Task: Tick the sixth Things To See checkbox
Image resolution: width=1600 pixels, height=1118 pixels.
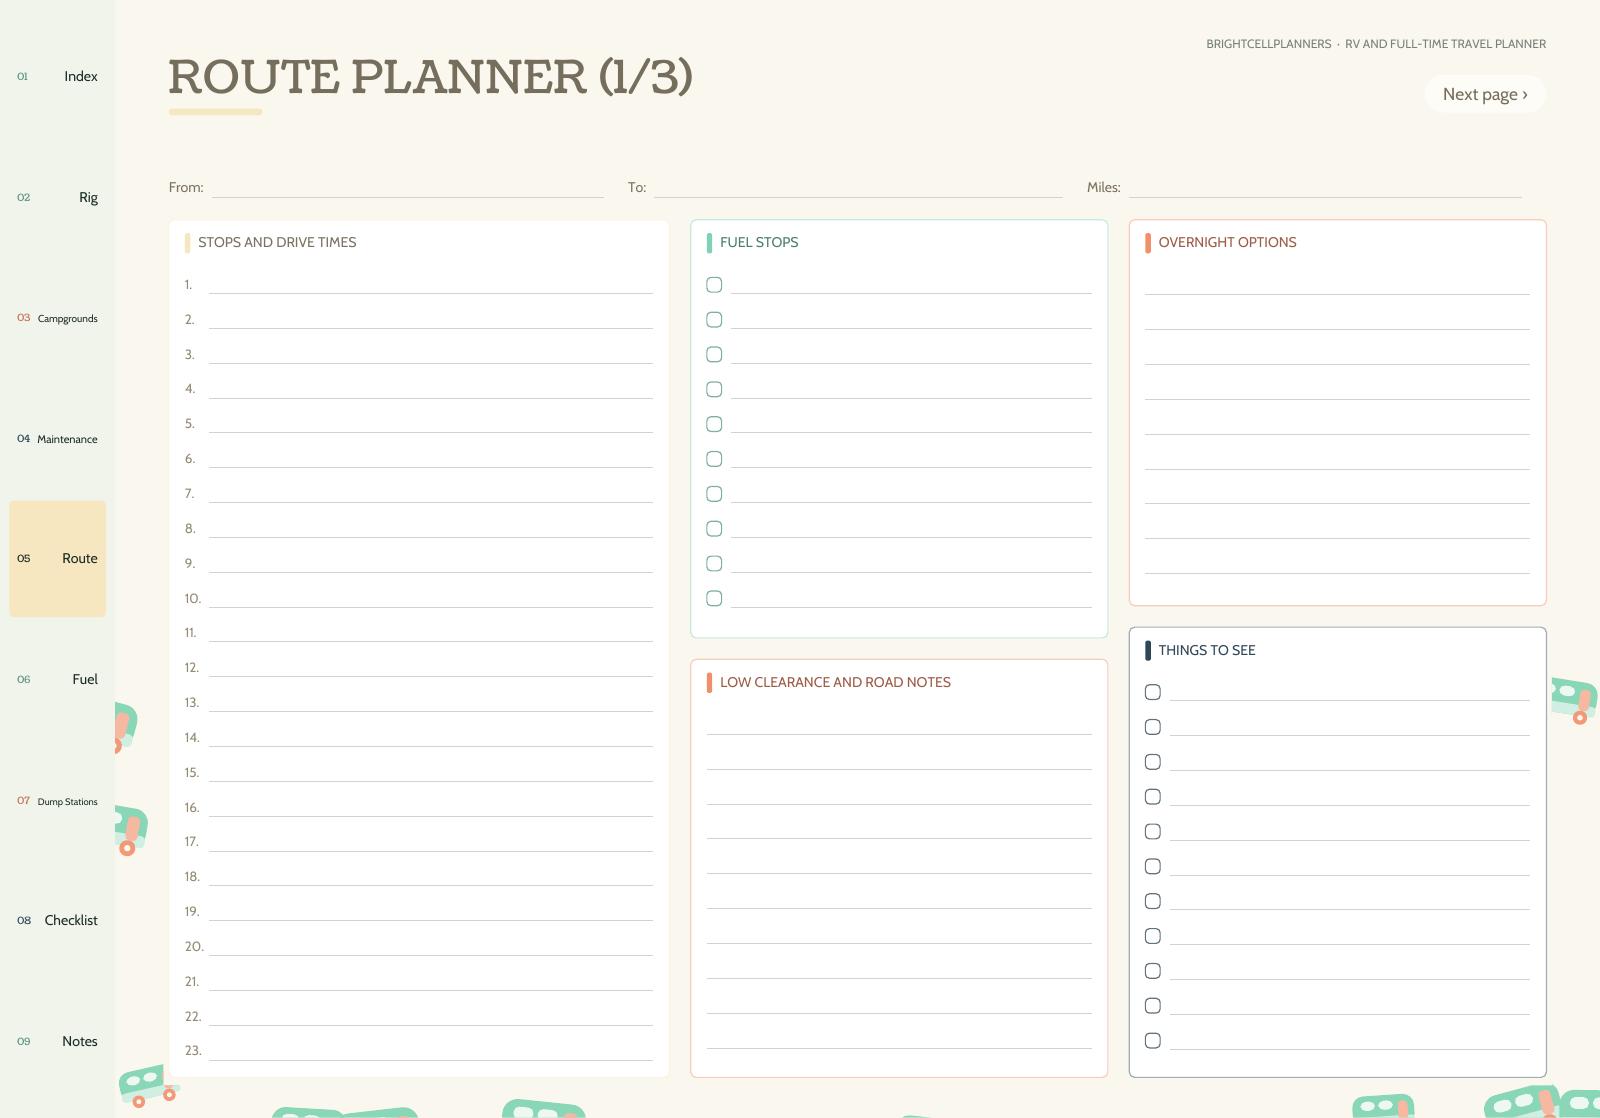Action: pyautogui.click(x=1153, y=866)
